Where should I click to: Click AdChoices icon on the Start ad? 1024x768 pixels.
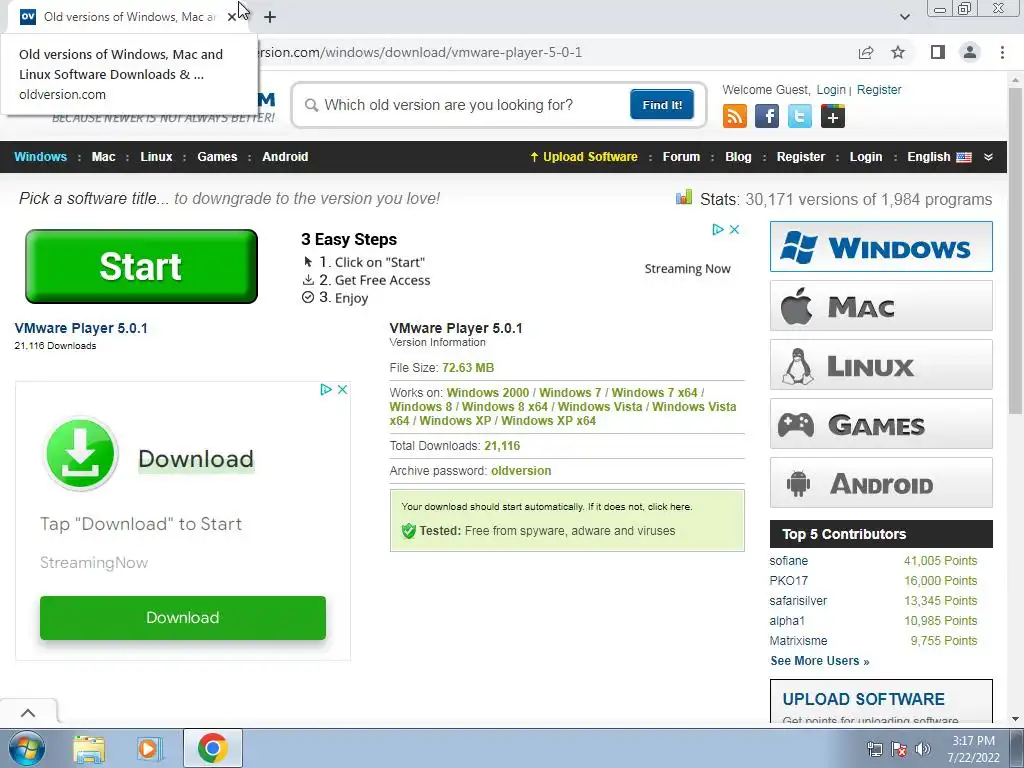pyautogui.click(x=718, y=229)
